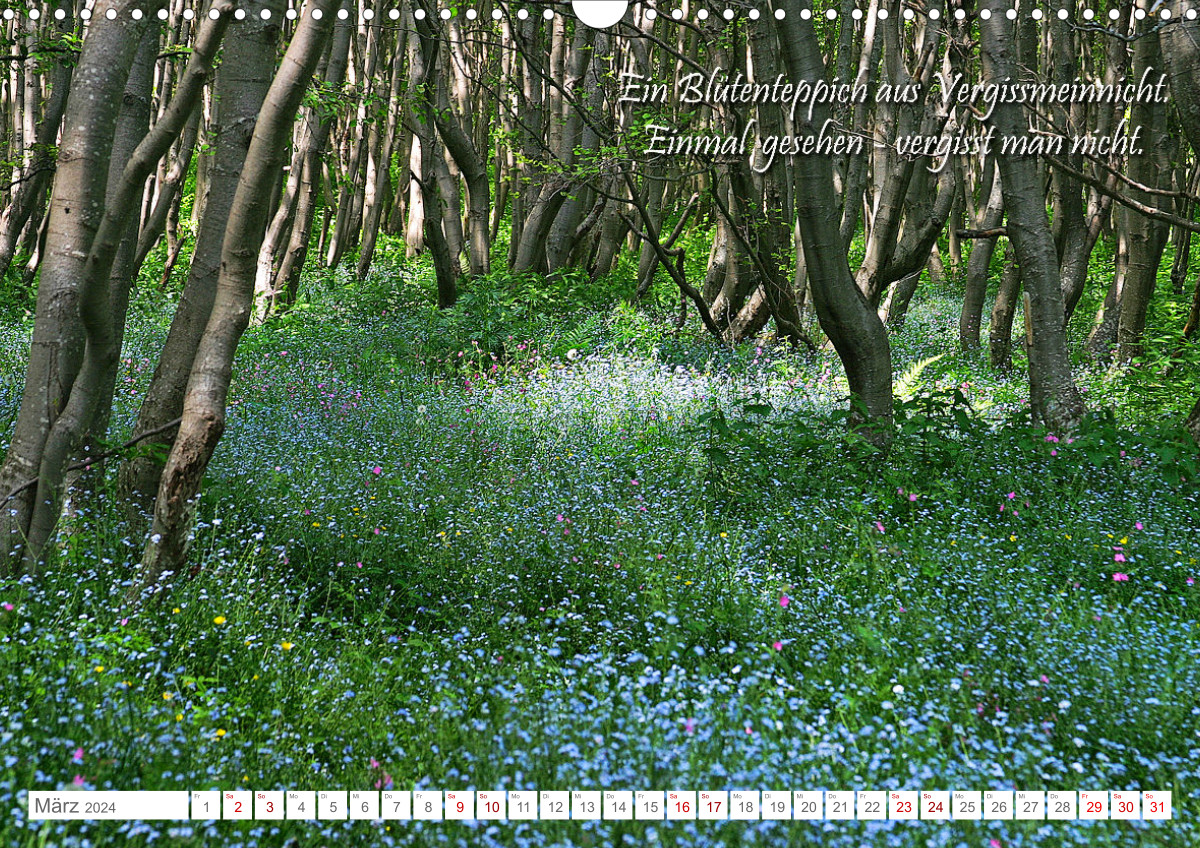Select the red Friday cell numbered 29

click(1094, 805)
